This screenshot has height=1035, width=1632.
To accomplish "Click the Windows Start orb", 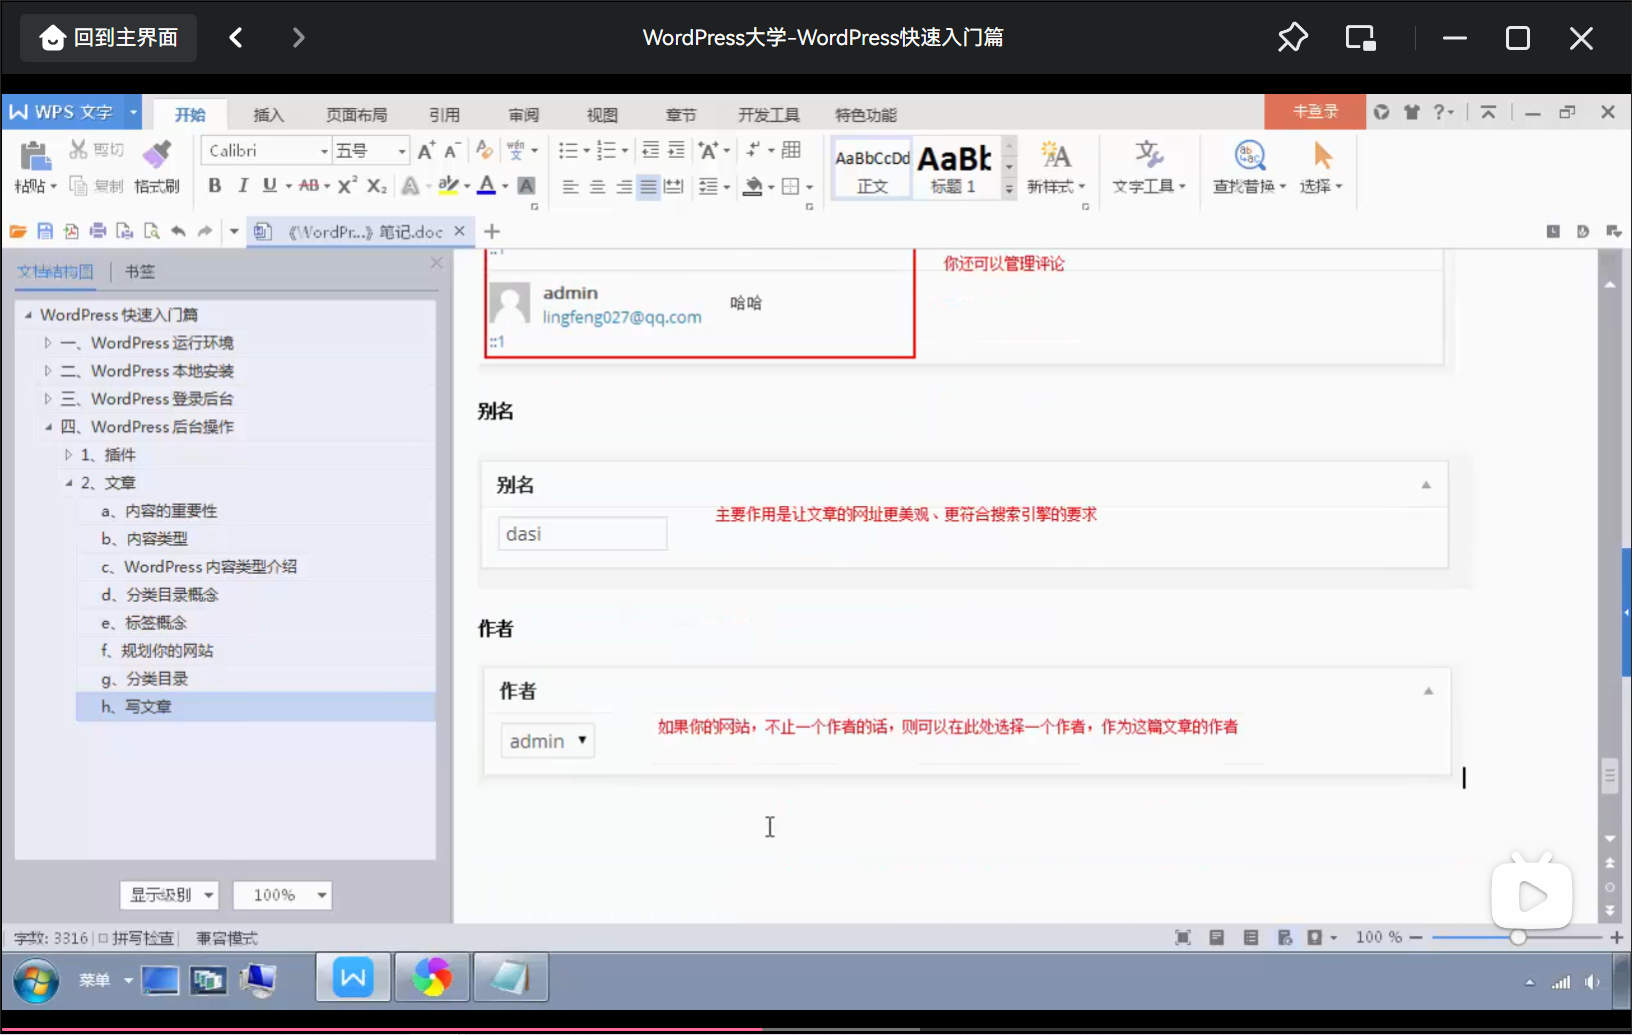I will [x=36, y=981].
